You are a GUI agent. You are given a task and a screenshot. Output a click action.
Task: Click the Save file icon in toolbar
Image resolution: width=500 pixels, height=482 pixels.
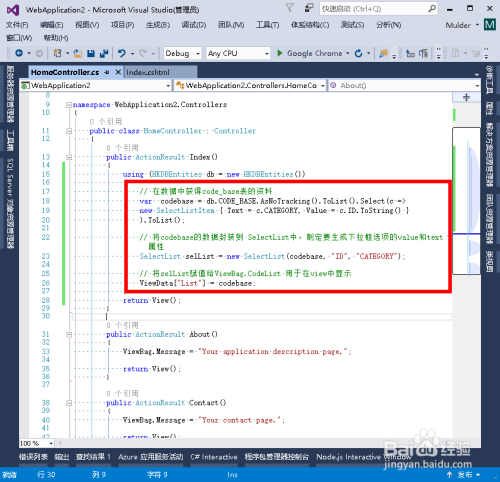click(91, 53)
